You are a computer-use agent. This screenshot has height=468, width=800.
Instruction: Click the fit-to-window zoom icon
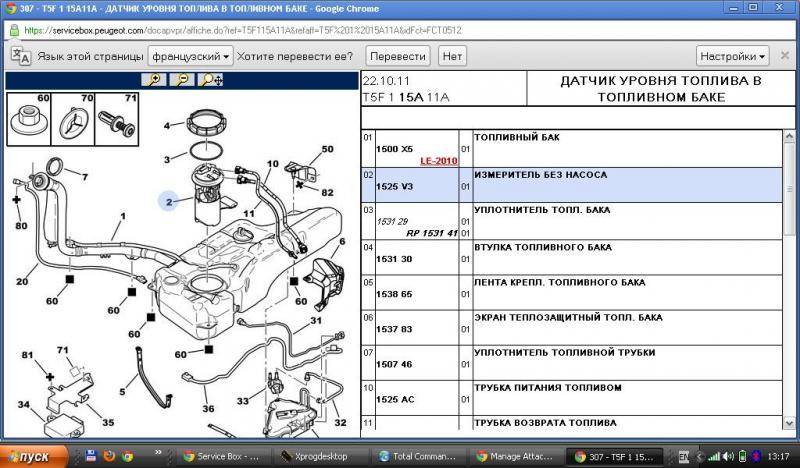(211, 79)
